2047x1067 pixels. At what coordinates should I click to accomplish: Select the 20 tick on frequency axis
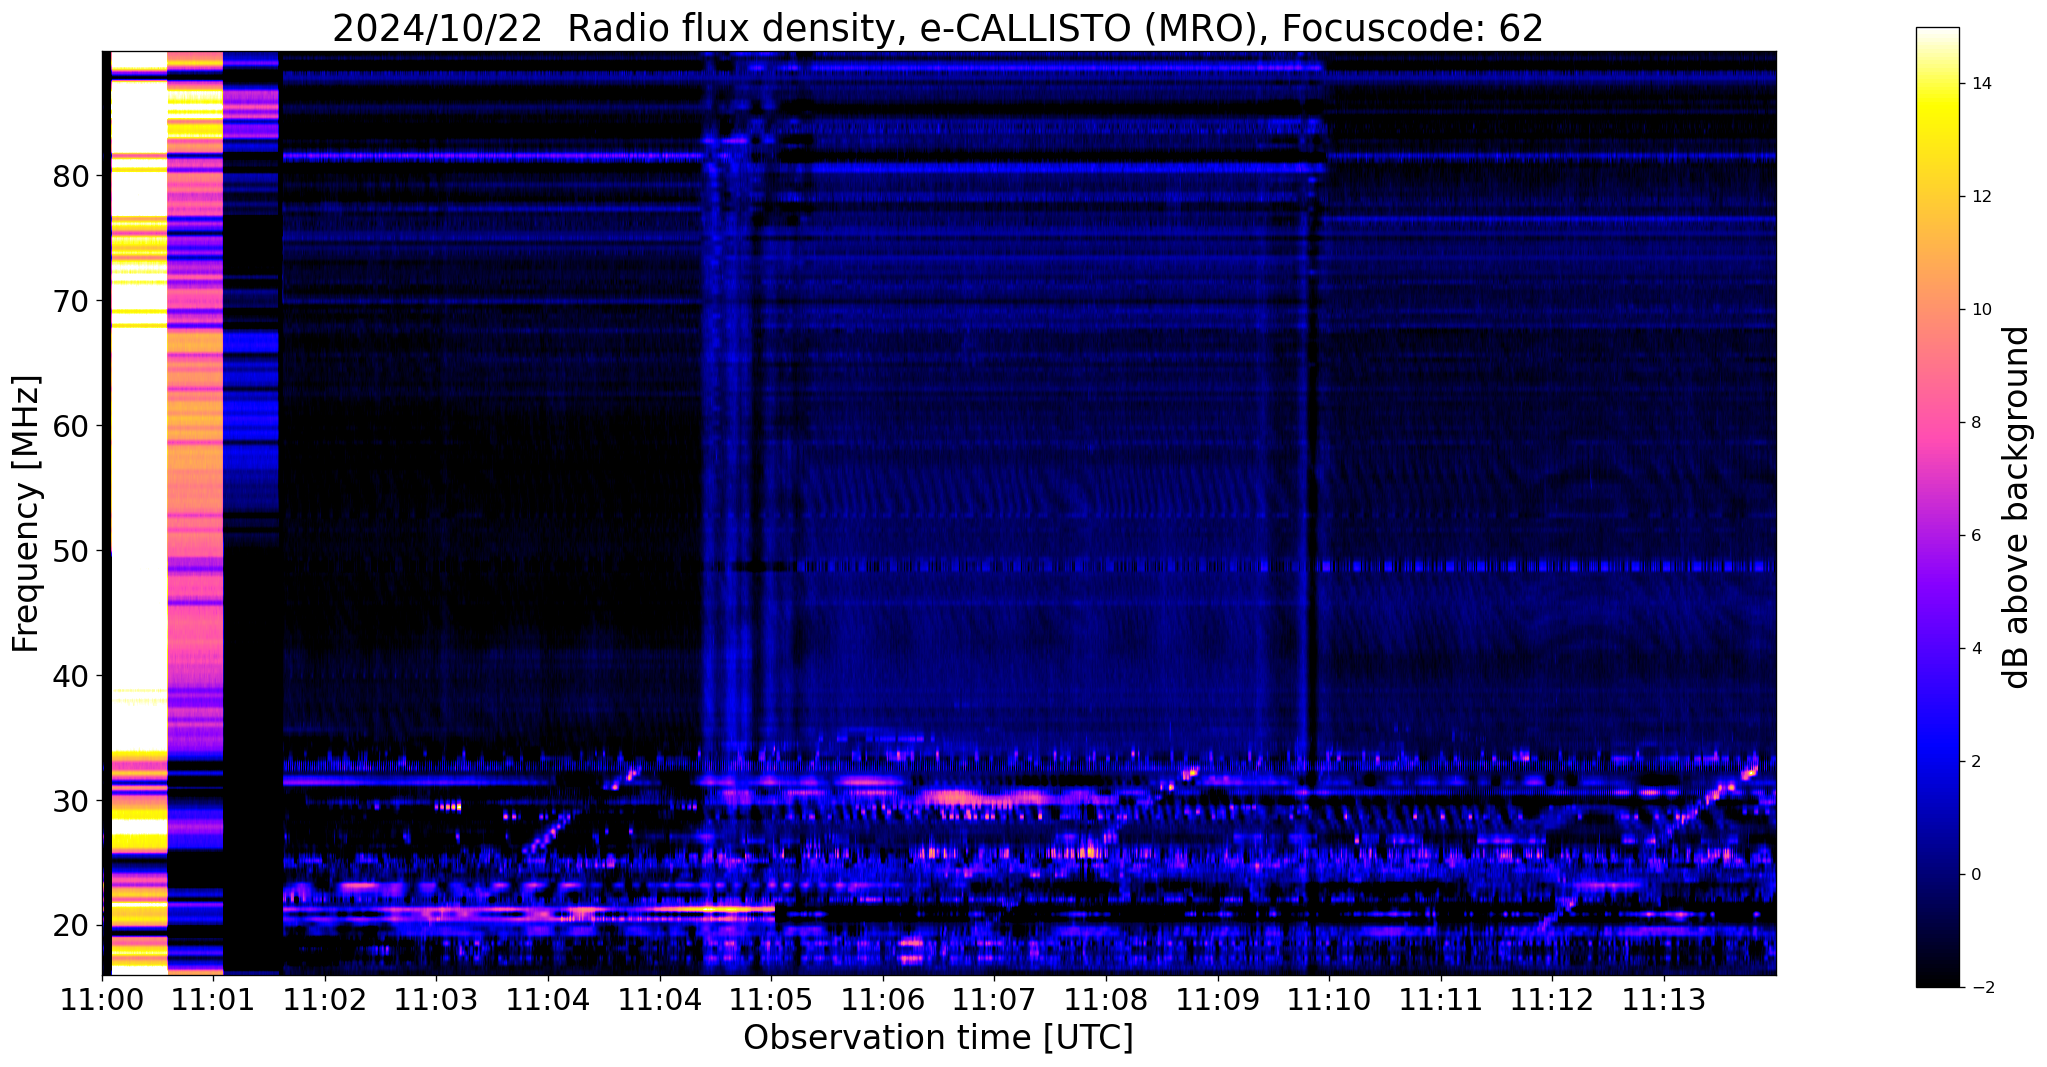pos(71,926)
